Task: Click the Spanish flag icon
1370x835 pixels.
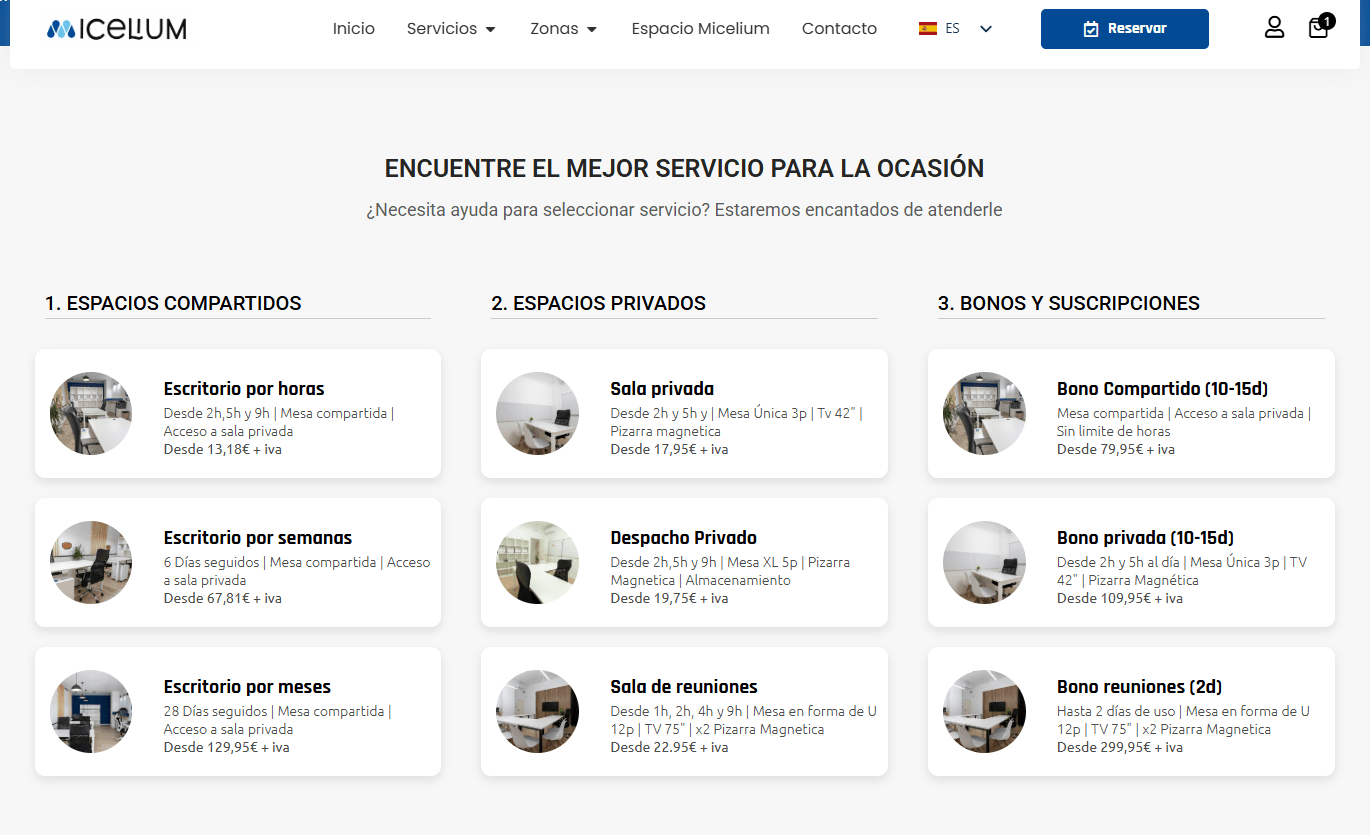Action: pyautogui.click(x=927, y=29)
